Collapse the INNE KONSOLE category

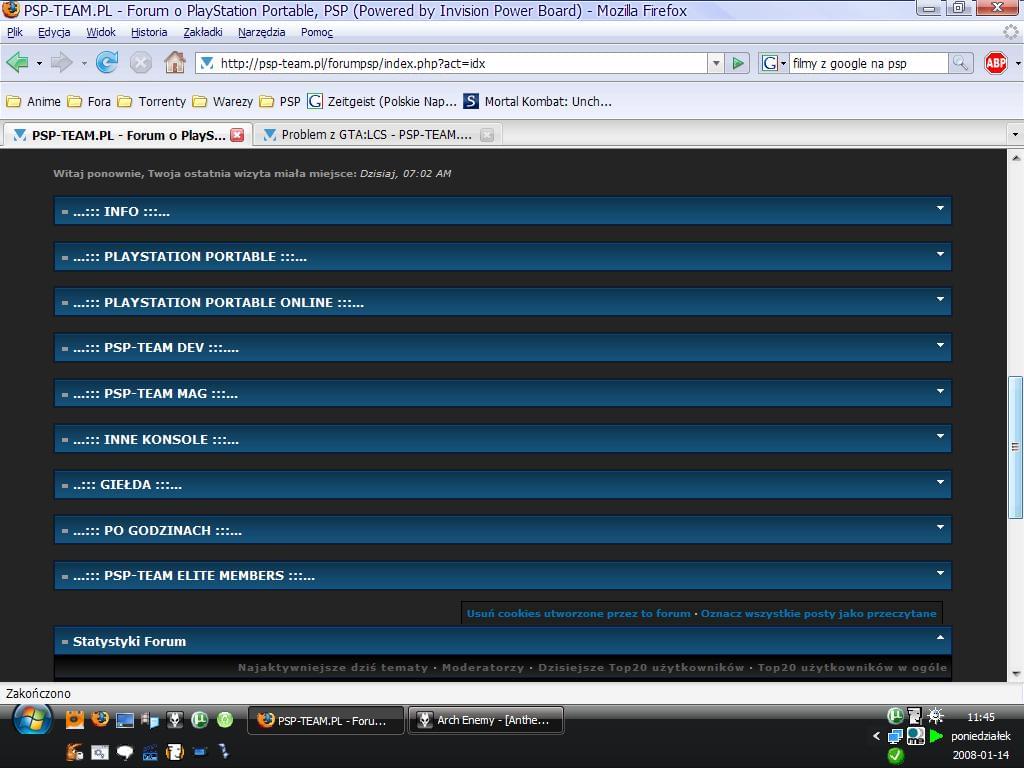940,436
